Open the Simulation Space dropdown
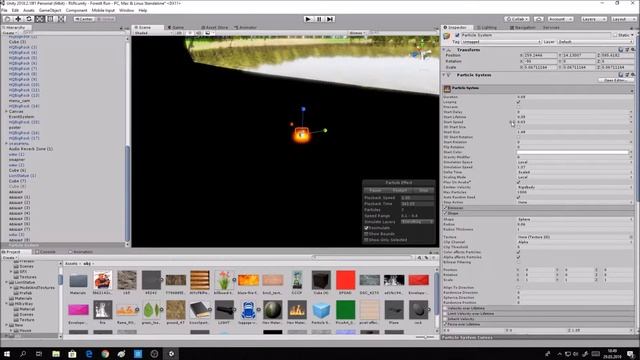This screenshot has width=640, height=360. (x=575, y=162)
